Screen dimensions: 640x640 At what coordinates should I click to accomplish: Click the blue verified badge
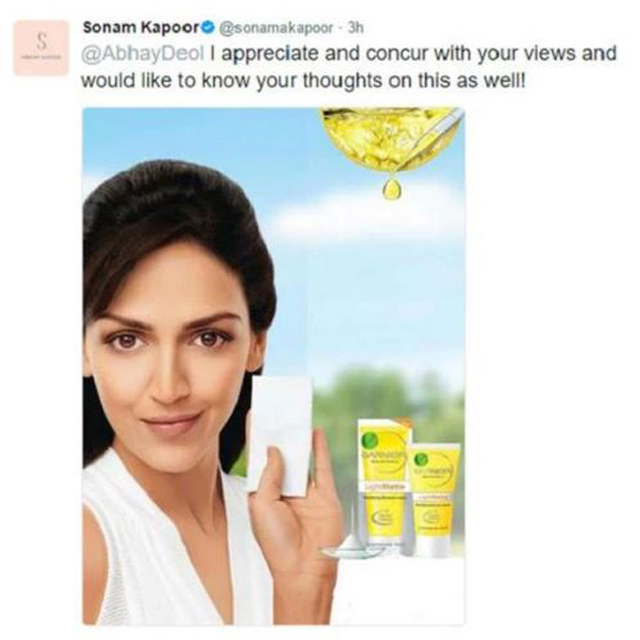pos(209,27)
